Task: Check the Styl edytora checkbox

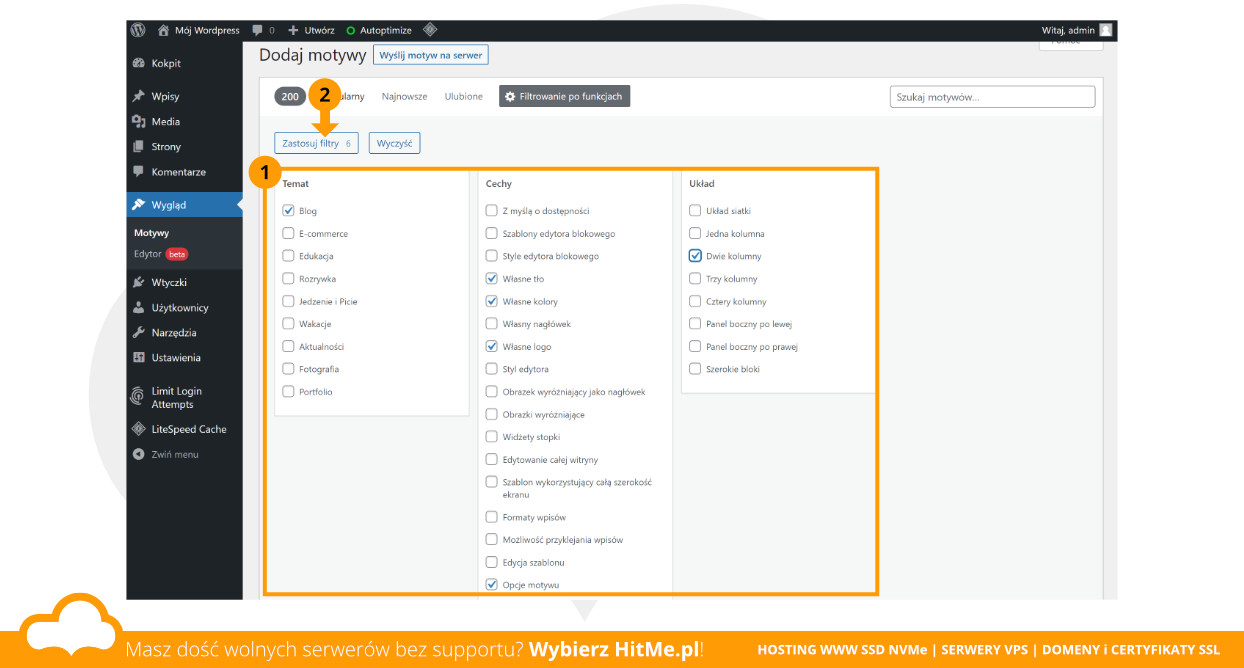Action: click(492, 369)
